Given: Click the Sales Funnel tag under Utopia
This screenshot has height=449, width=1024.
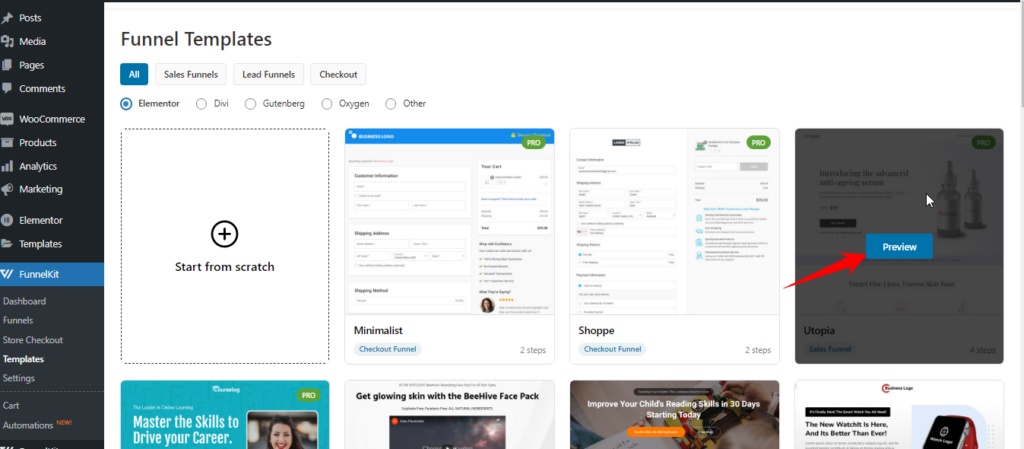Looking at the screenshot, I should (x=829, y=349).
